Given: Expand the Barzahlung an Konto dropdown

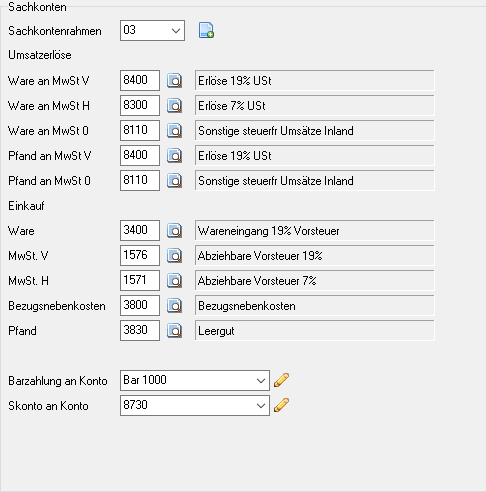Looking at the screenshot, I should click(261, 380).
